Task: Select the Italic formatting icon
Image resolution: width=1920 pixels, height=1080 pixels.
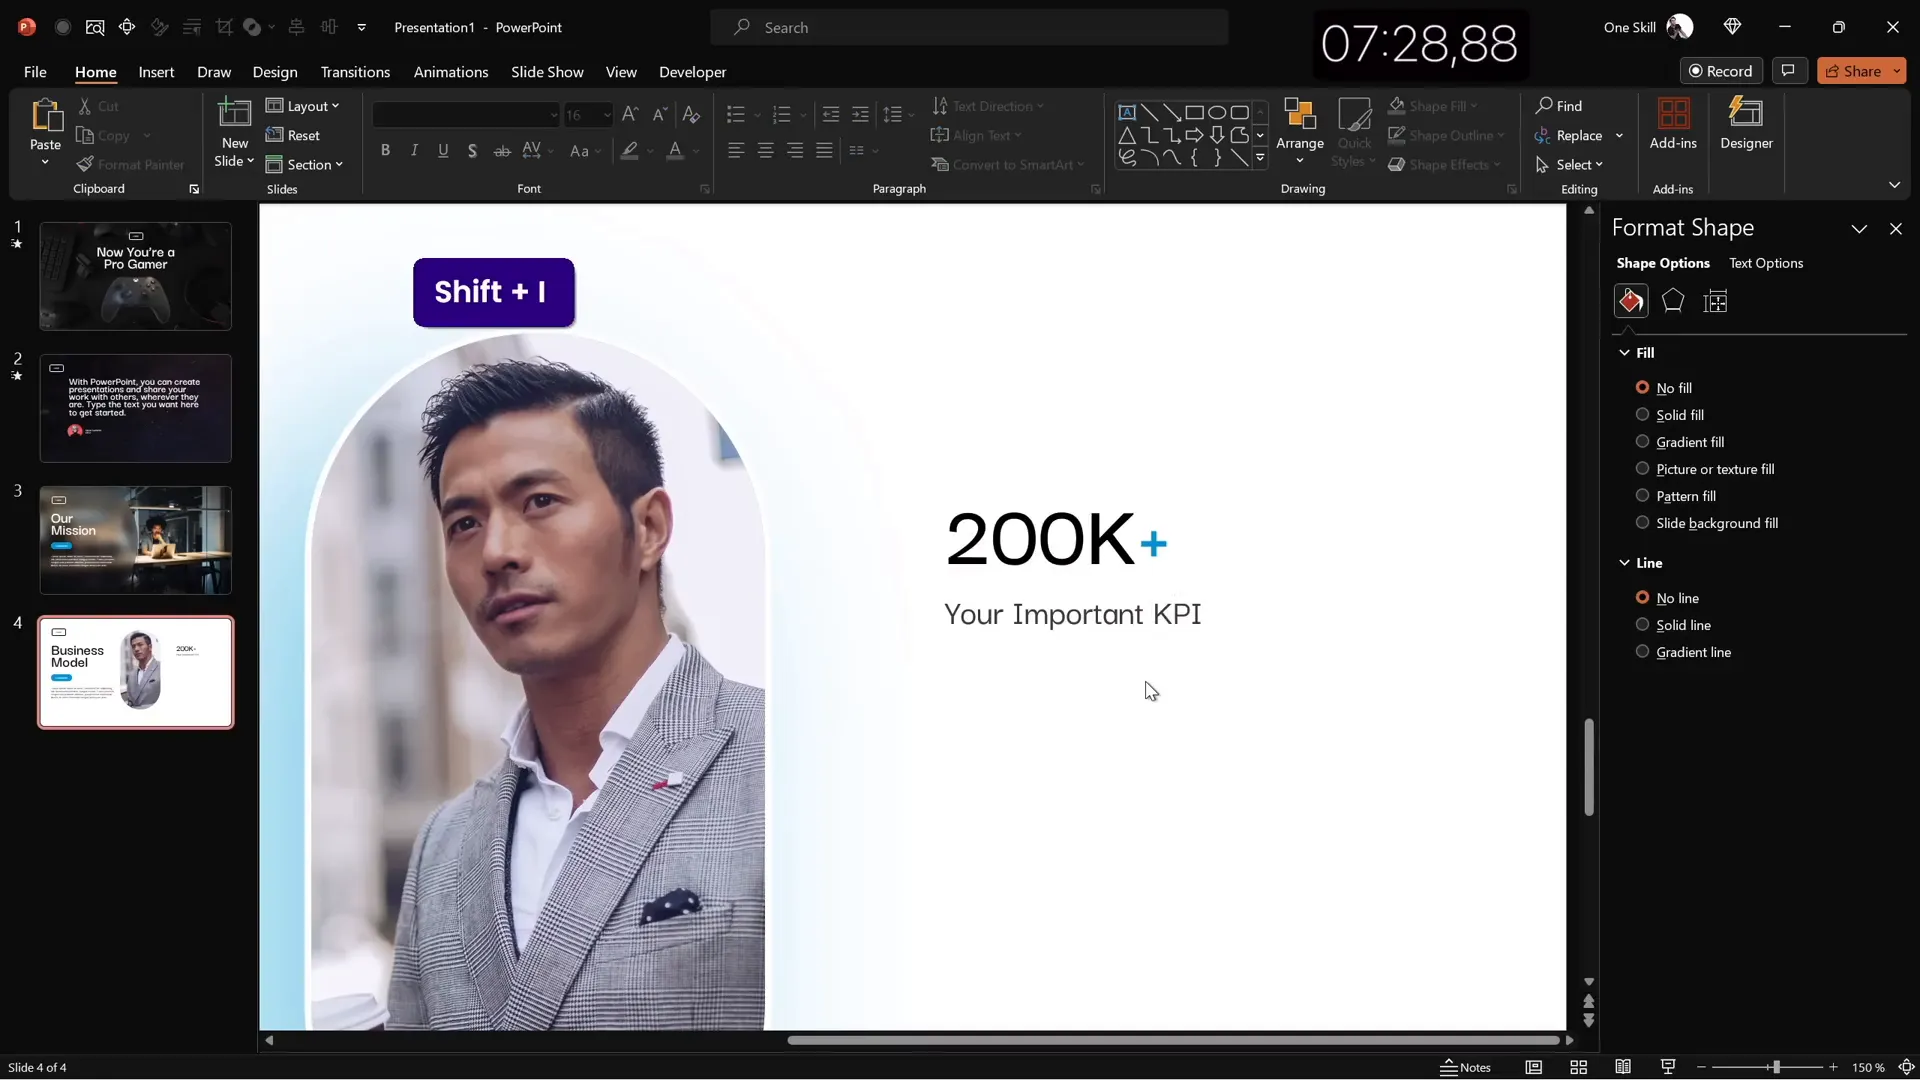Action: [x=414, y=150]
